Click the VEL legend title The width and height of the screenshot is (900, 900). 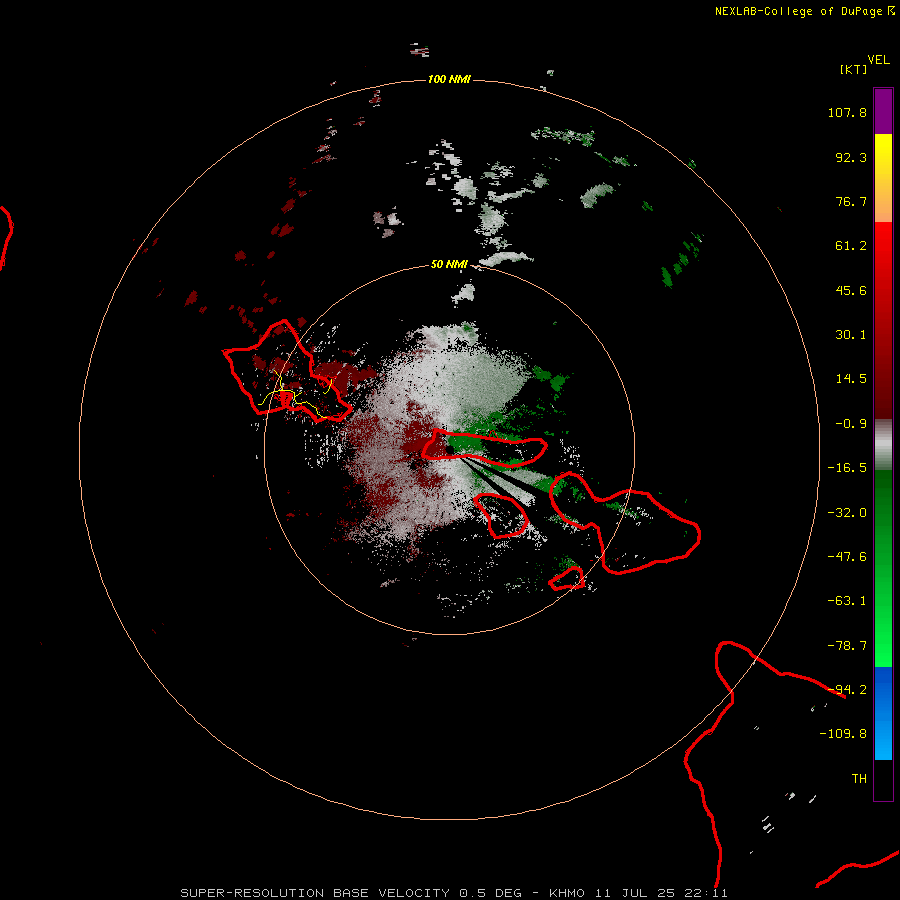(x=878, y=60)
